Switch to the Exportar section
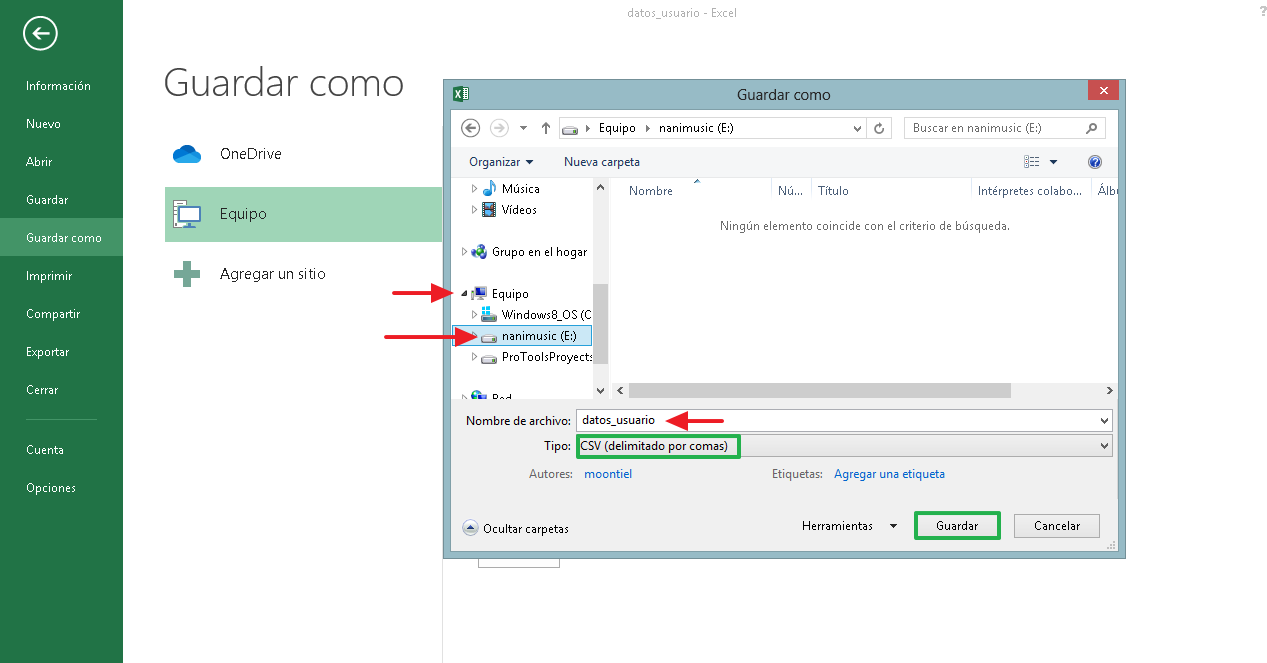Screen dimensions: 1267x663 (x=46, y=351)
